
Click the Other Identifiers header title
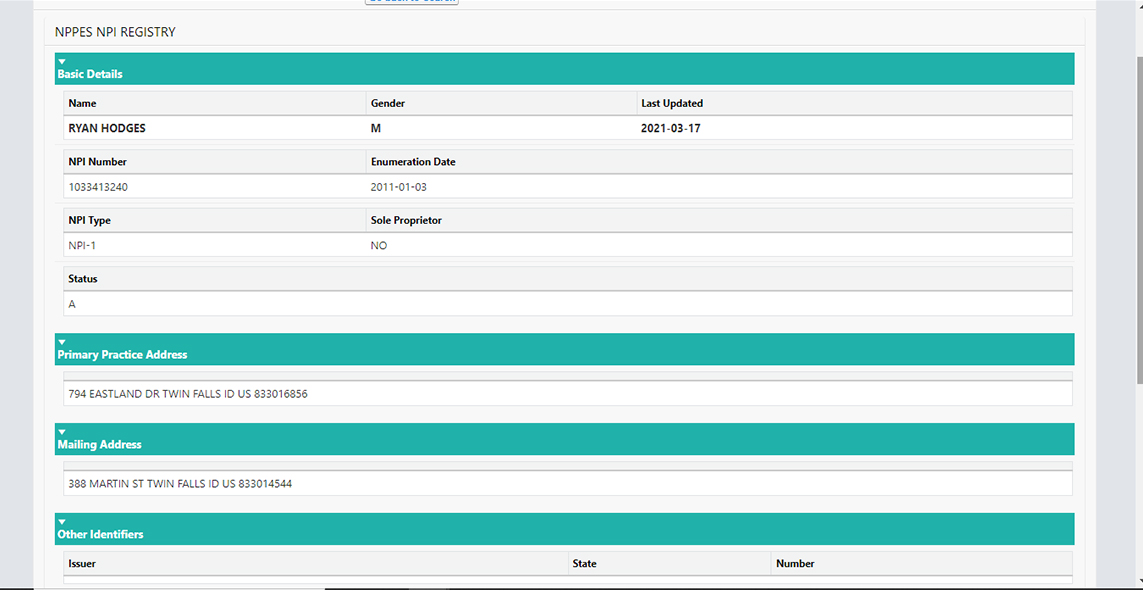pyautogui.click(x=100, y=534)
